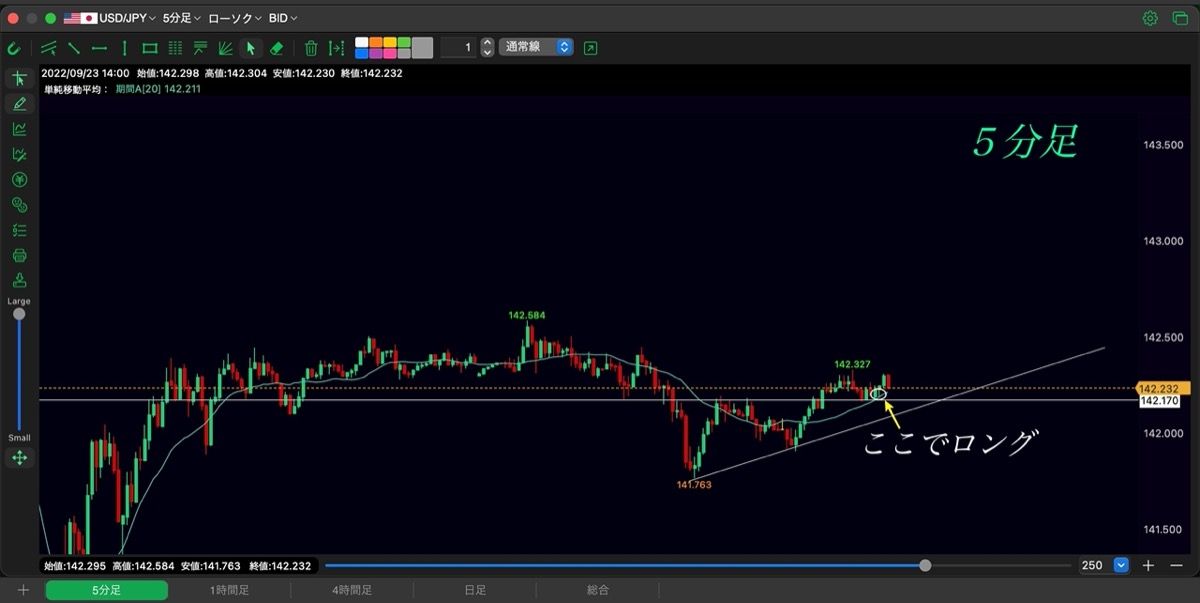1200x603 pixels.
Task: Click the vertical line shift icon
Action: [336, 48]
